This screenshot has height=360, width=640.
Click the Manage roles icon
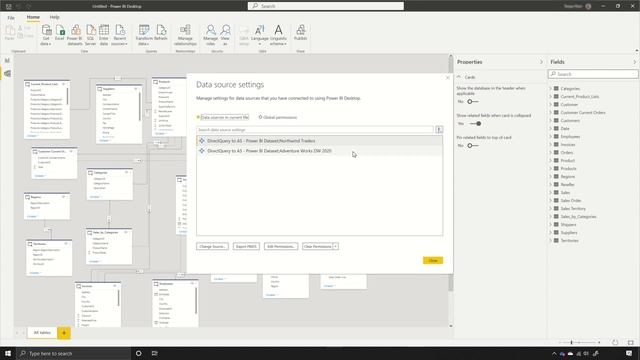point(211,35)
